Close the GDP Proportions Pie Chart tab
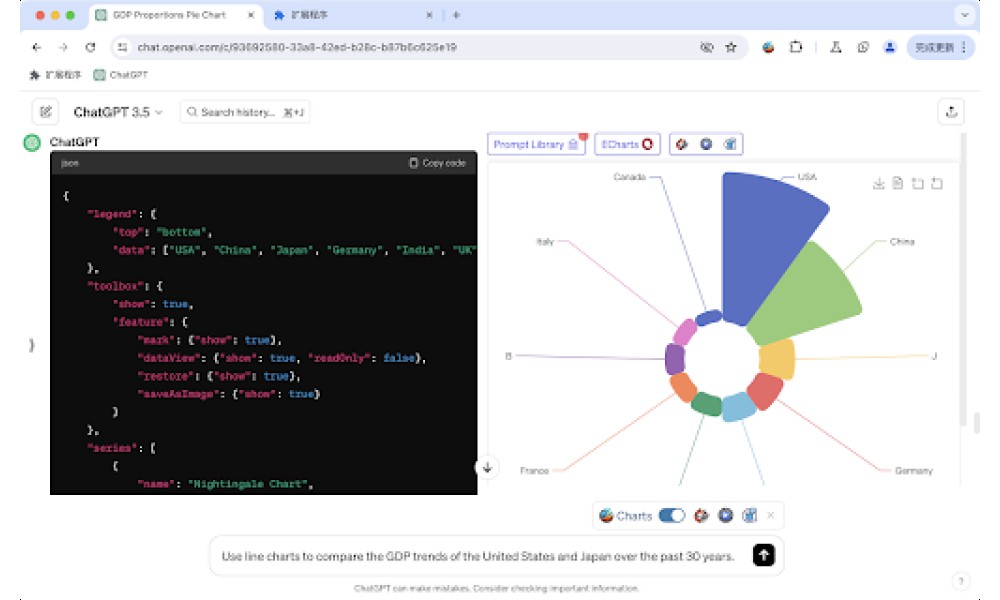 point(251,15)
